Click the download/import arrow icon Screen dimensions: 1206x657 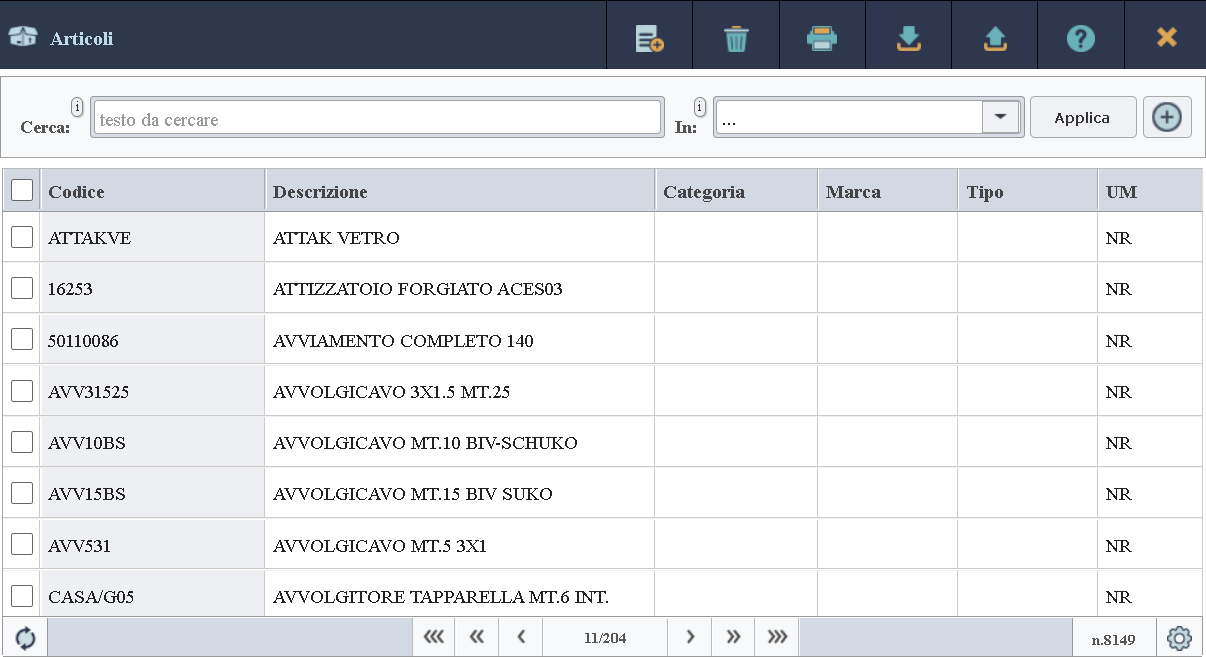(908, 38)
